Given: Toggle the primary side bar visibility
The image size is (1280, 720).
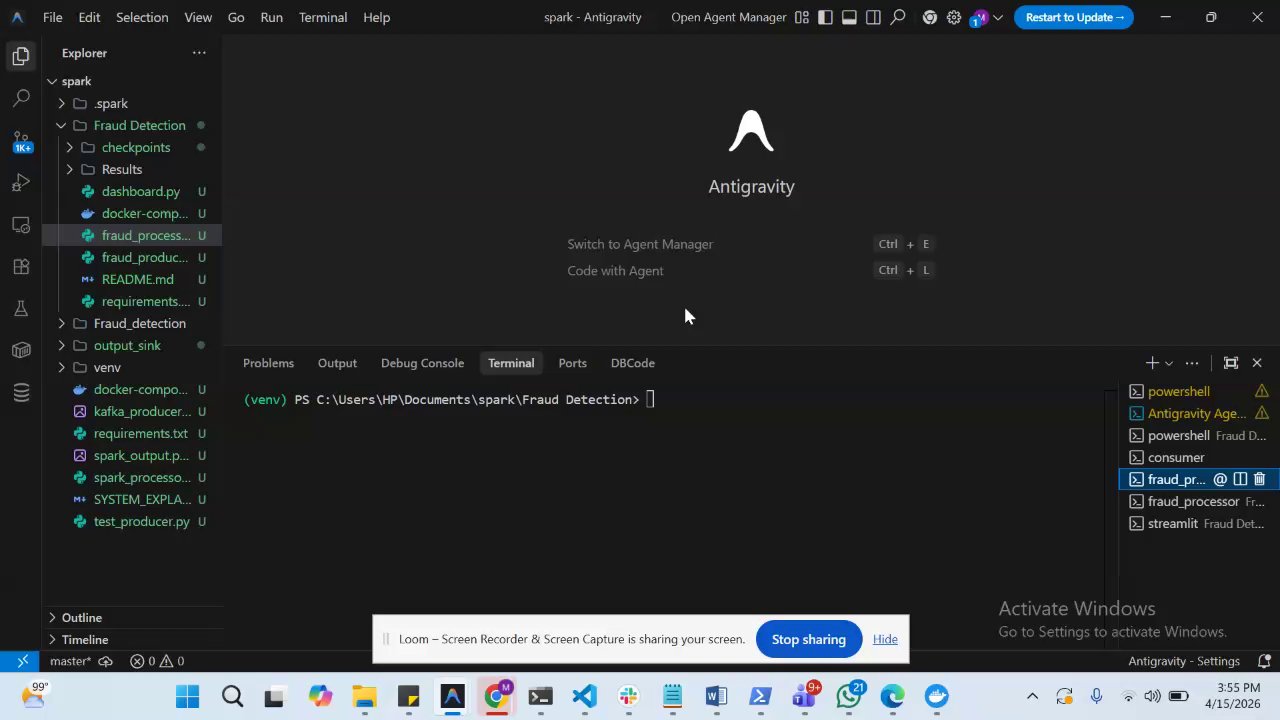Looking at the screenshot, I should [825, 17].
